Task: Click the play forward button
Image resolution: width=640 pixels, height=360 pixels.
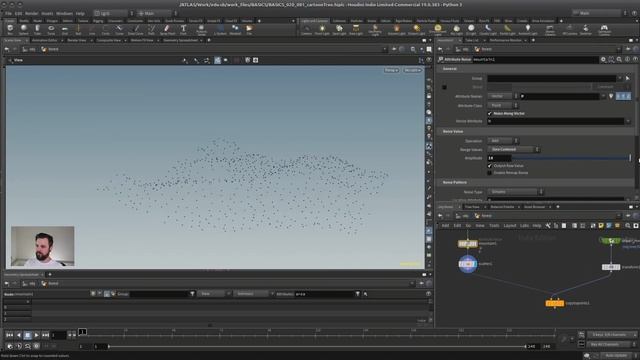Action: pyautogui.click(x=36, y=335)
